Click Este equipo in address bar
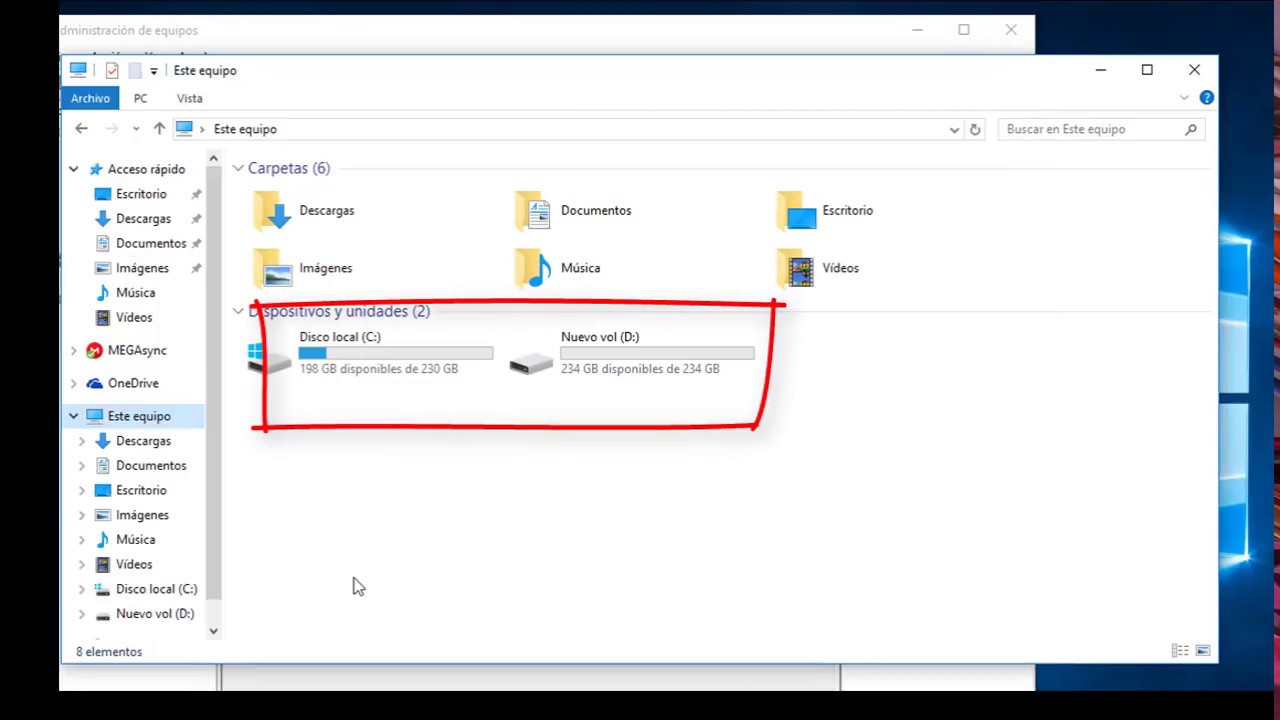This screenshot has height=720, width=1280. (x=245, y=129)
